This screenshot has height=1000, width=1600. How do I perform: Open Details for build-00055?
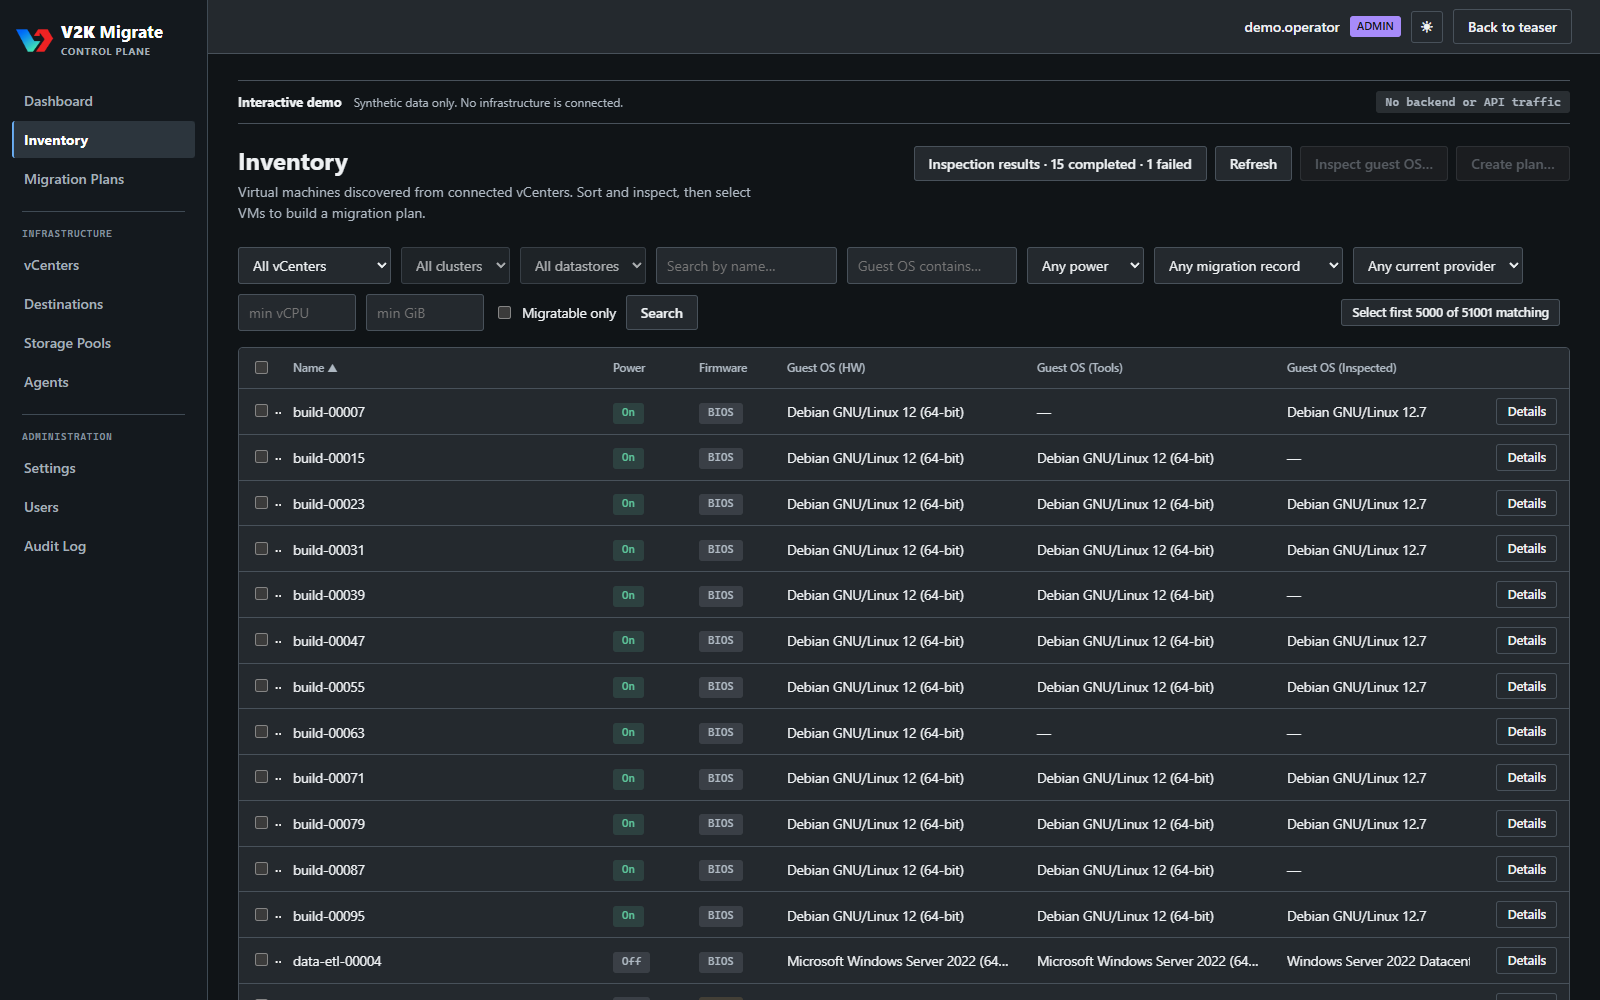click(x=1526, y=687)
